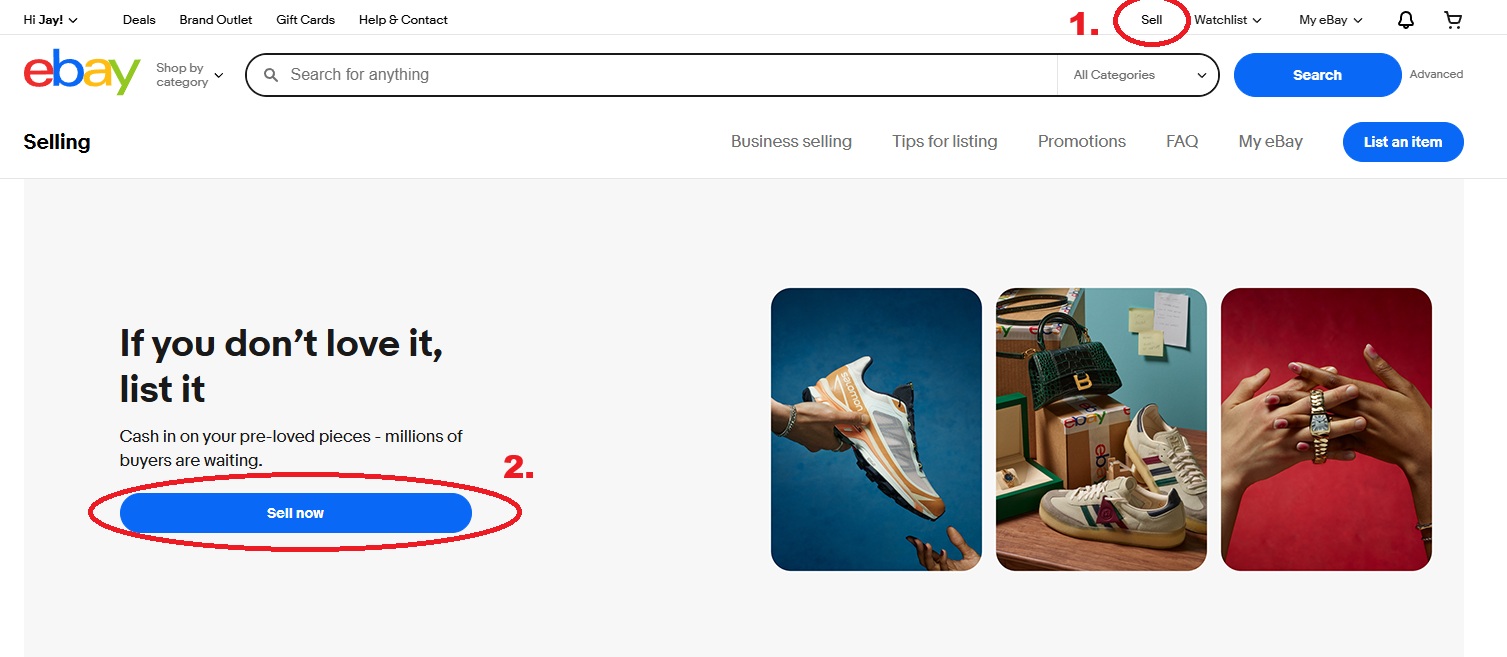Click the magnifier icon in search bar
The image size is (1507, 657).
270,75
